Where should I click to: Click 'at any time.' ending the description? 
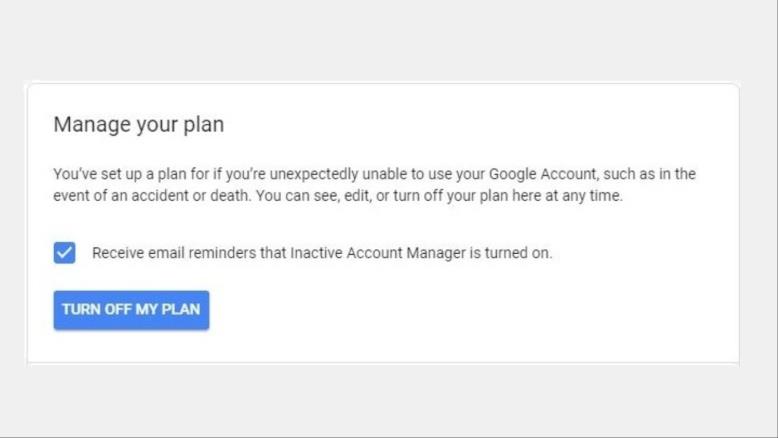pos(584,195)
